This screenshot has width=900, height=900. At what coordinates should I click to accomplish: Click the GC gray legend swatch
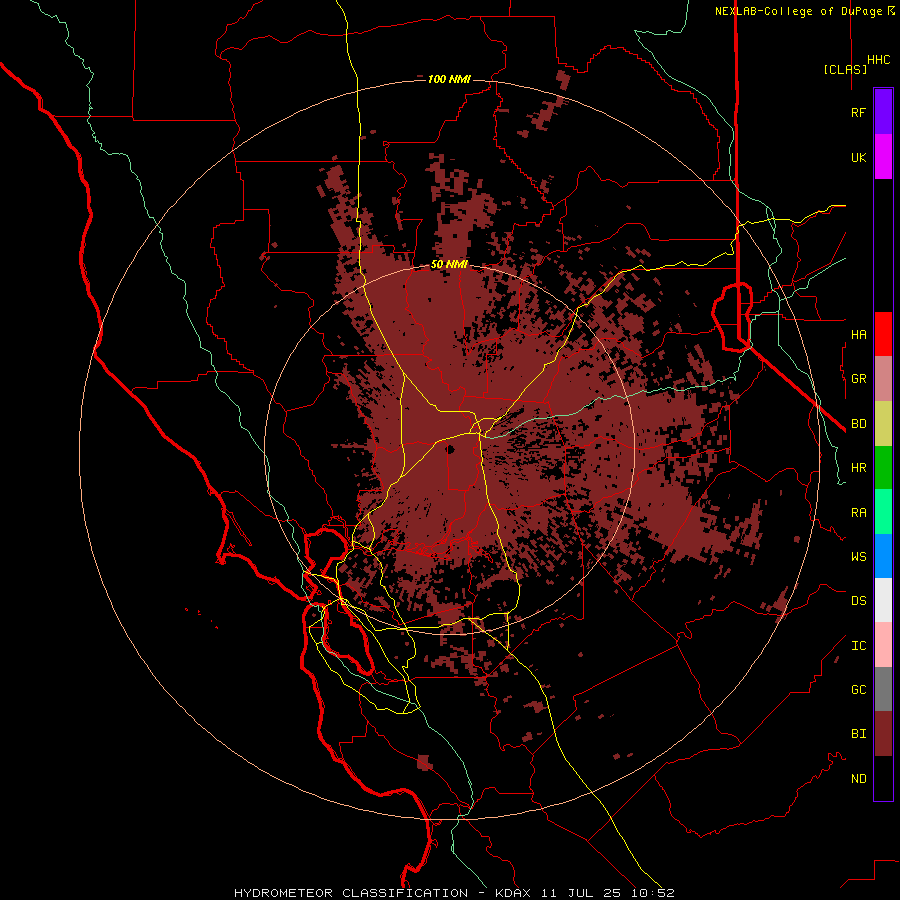tap(883, 689)
